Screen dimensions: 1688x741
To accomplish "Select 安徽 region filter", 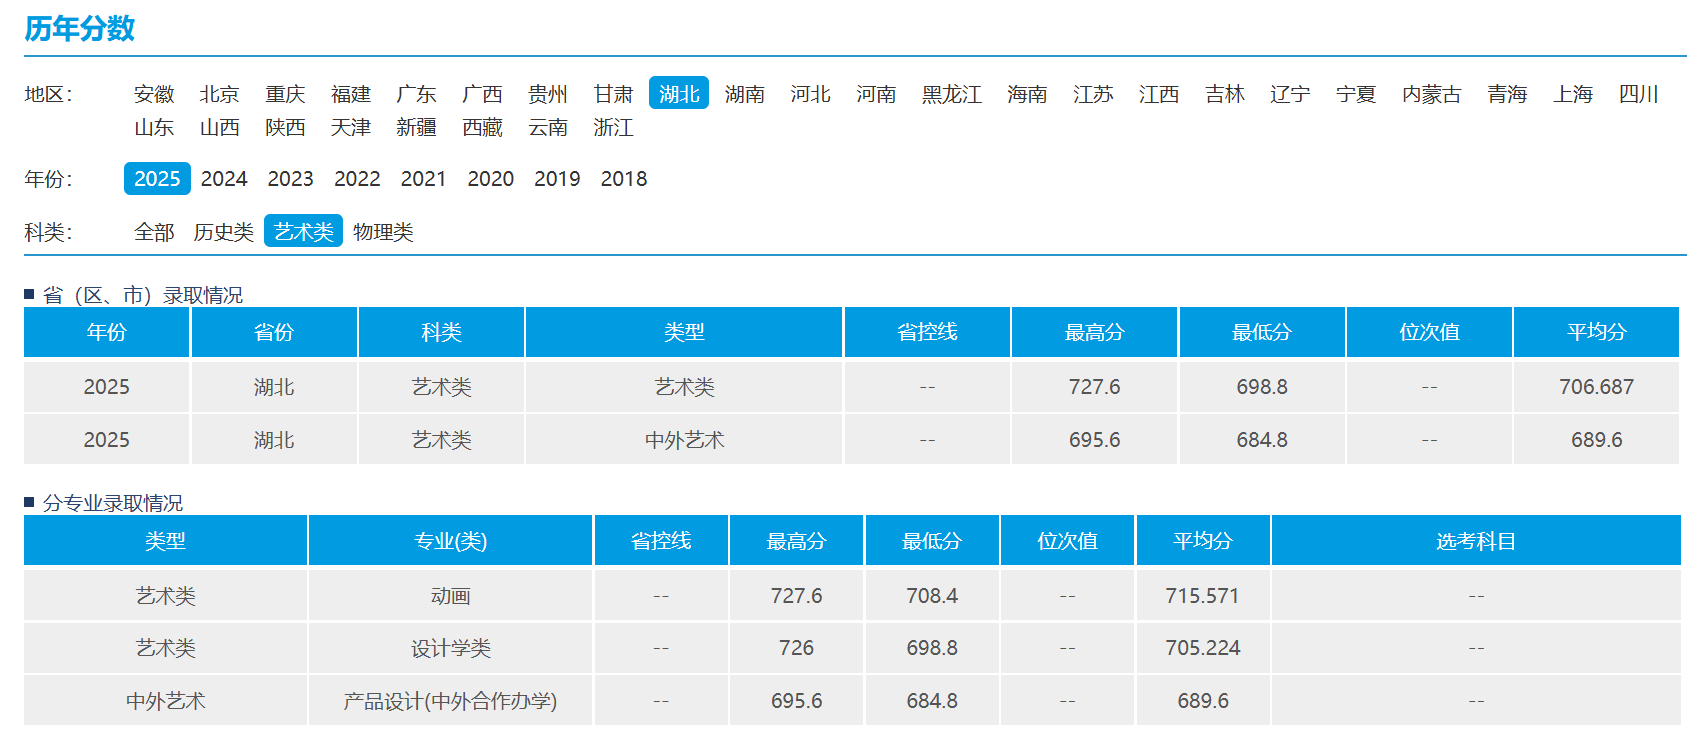I will pyautogui.click(x=154, y=94).
